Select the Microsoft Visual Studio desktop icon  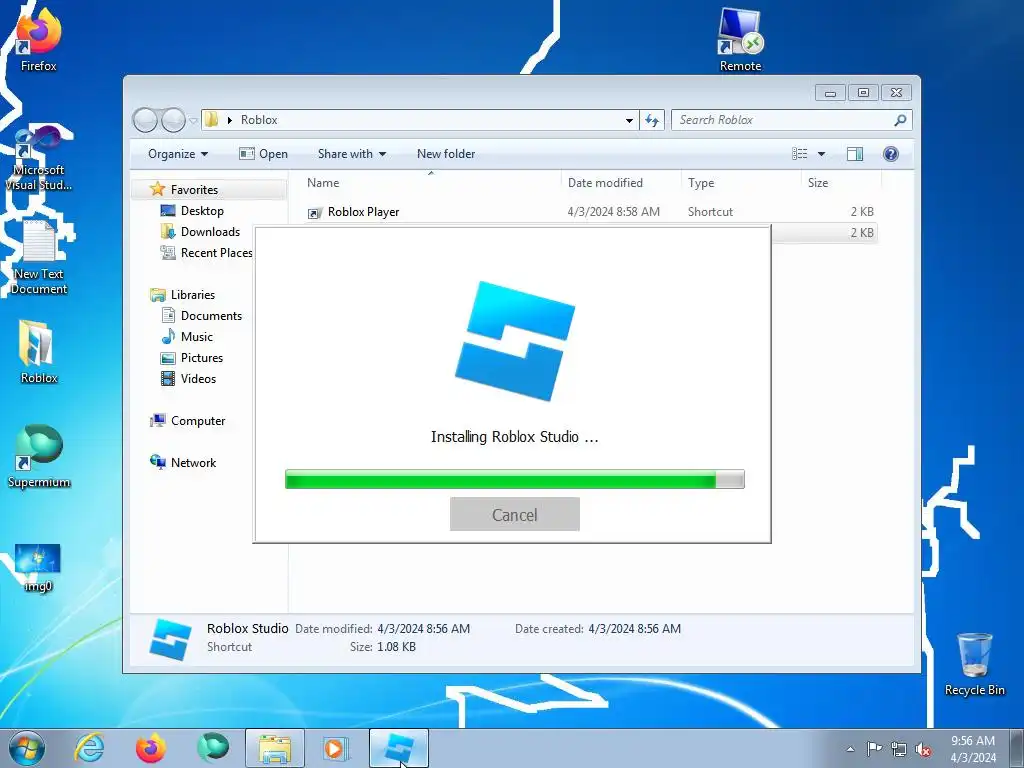38,157
